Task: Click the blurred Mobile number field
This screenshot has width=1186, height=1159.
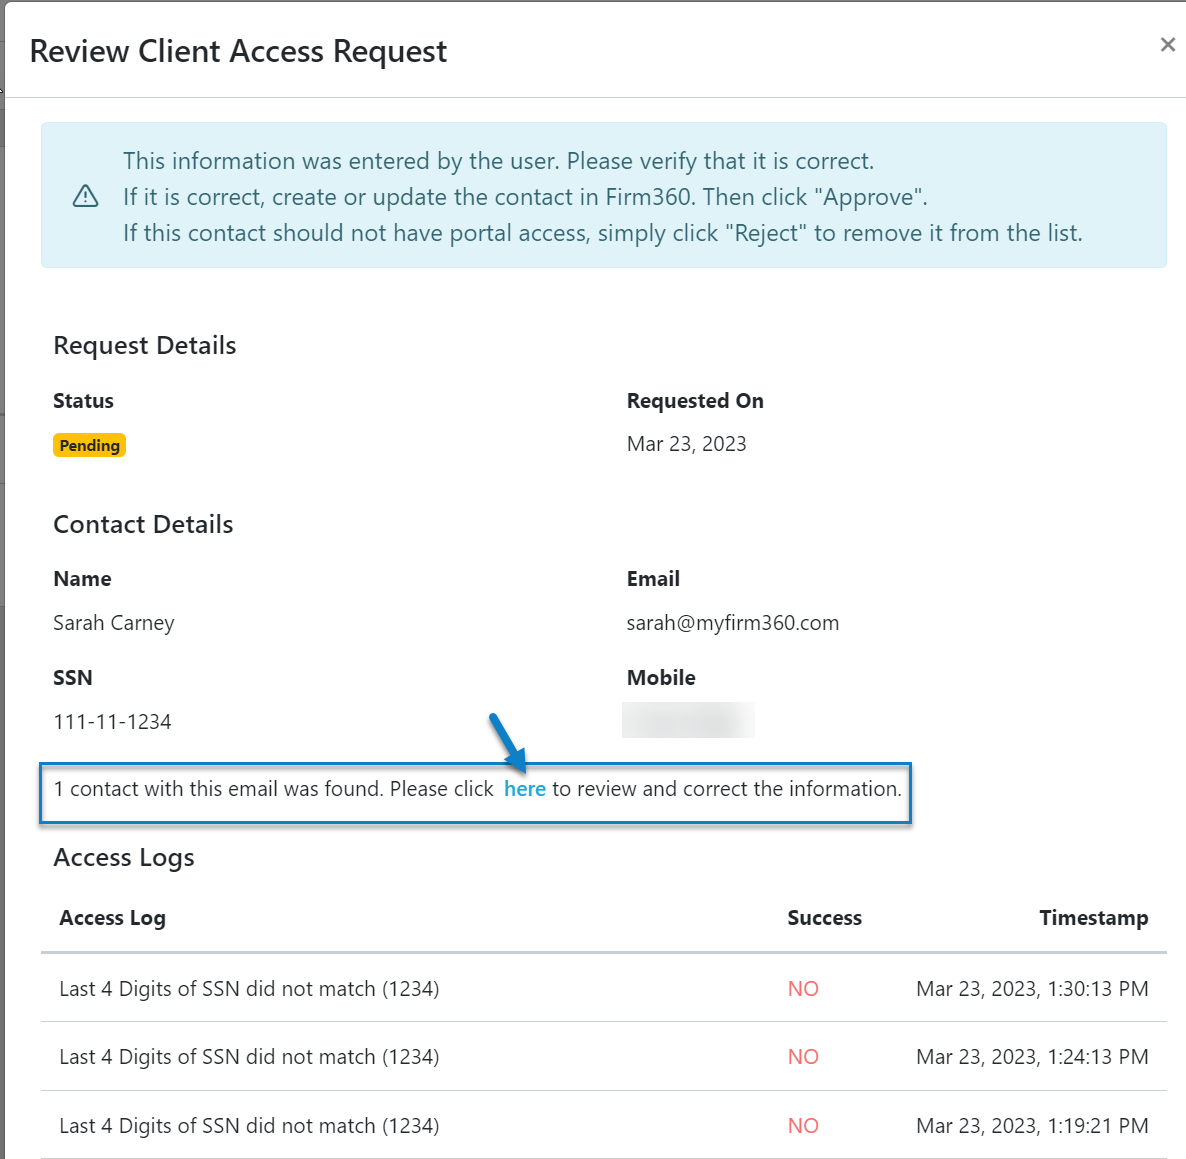Action: [688, 720]
